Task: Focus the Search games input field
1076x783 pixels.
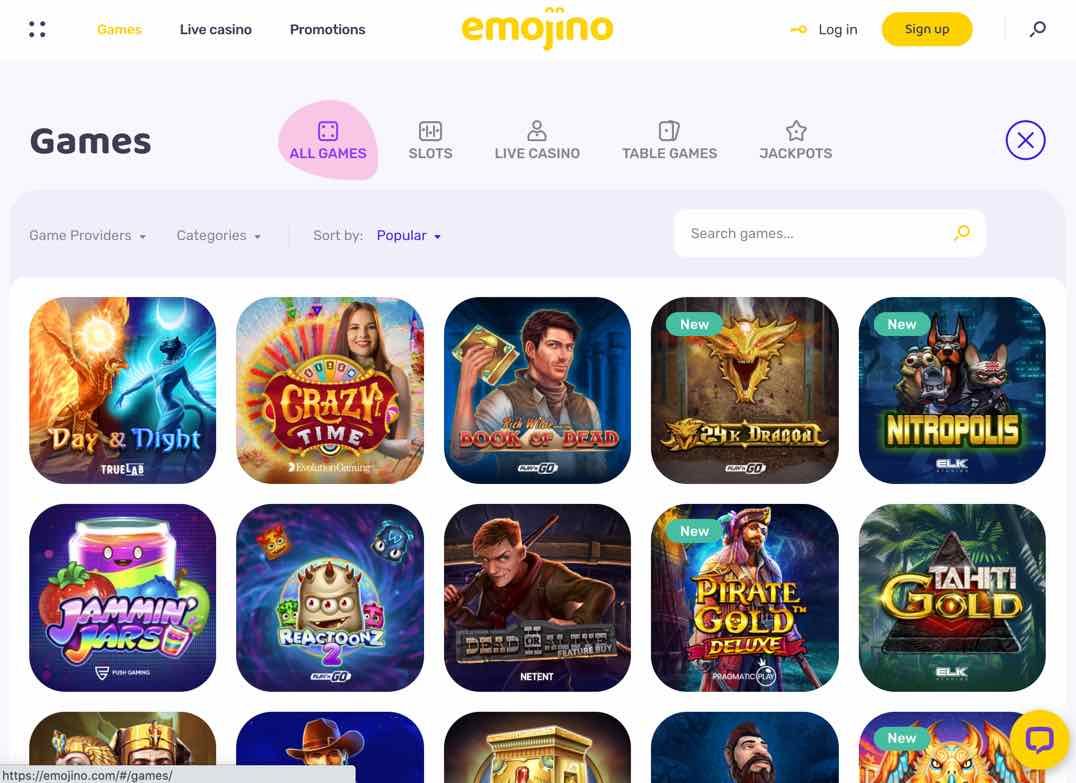Action: pos(830,233)
